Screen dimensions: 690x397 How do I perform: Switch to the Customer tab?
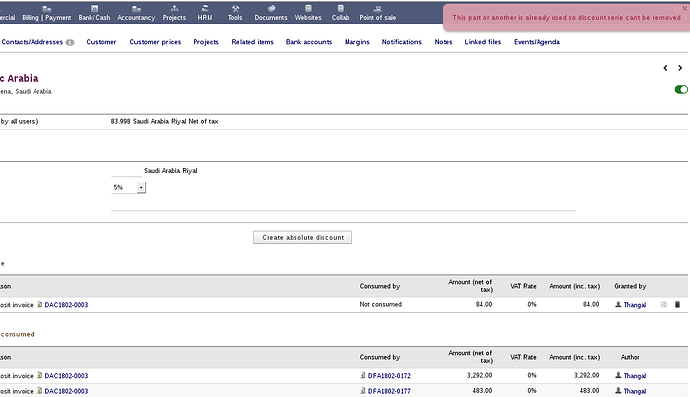pos(101,42)
